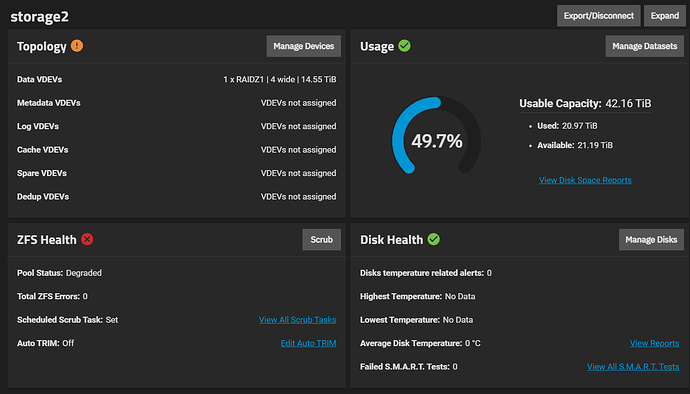Open Manage Disks in Disk Health

tap(651, 239)
